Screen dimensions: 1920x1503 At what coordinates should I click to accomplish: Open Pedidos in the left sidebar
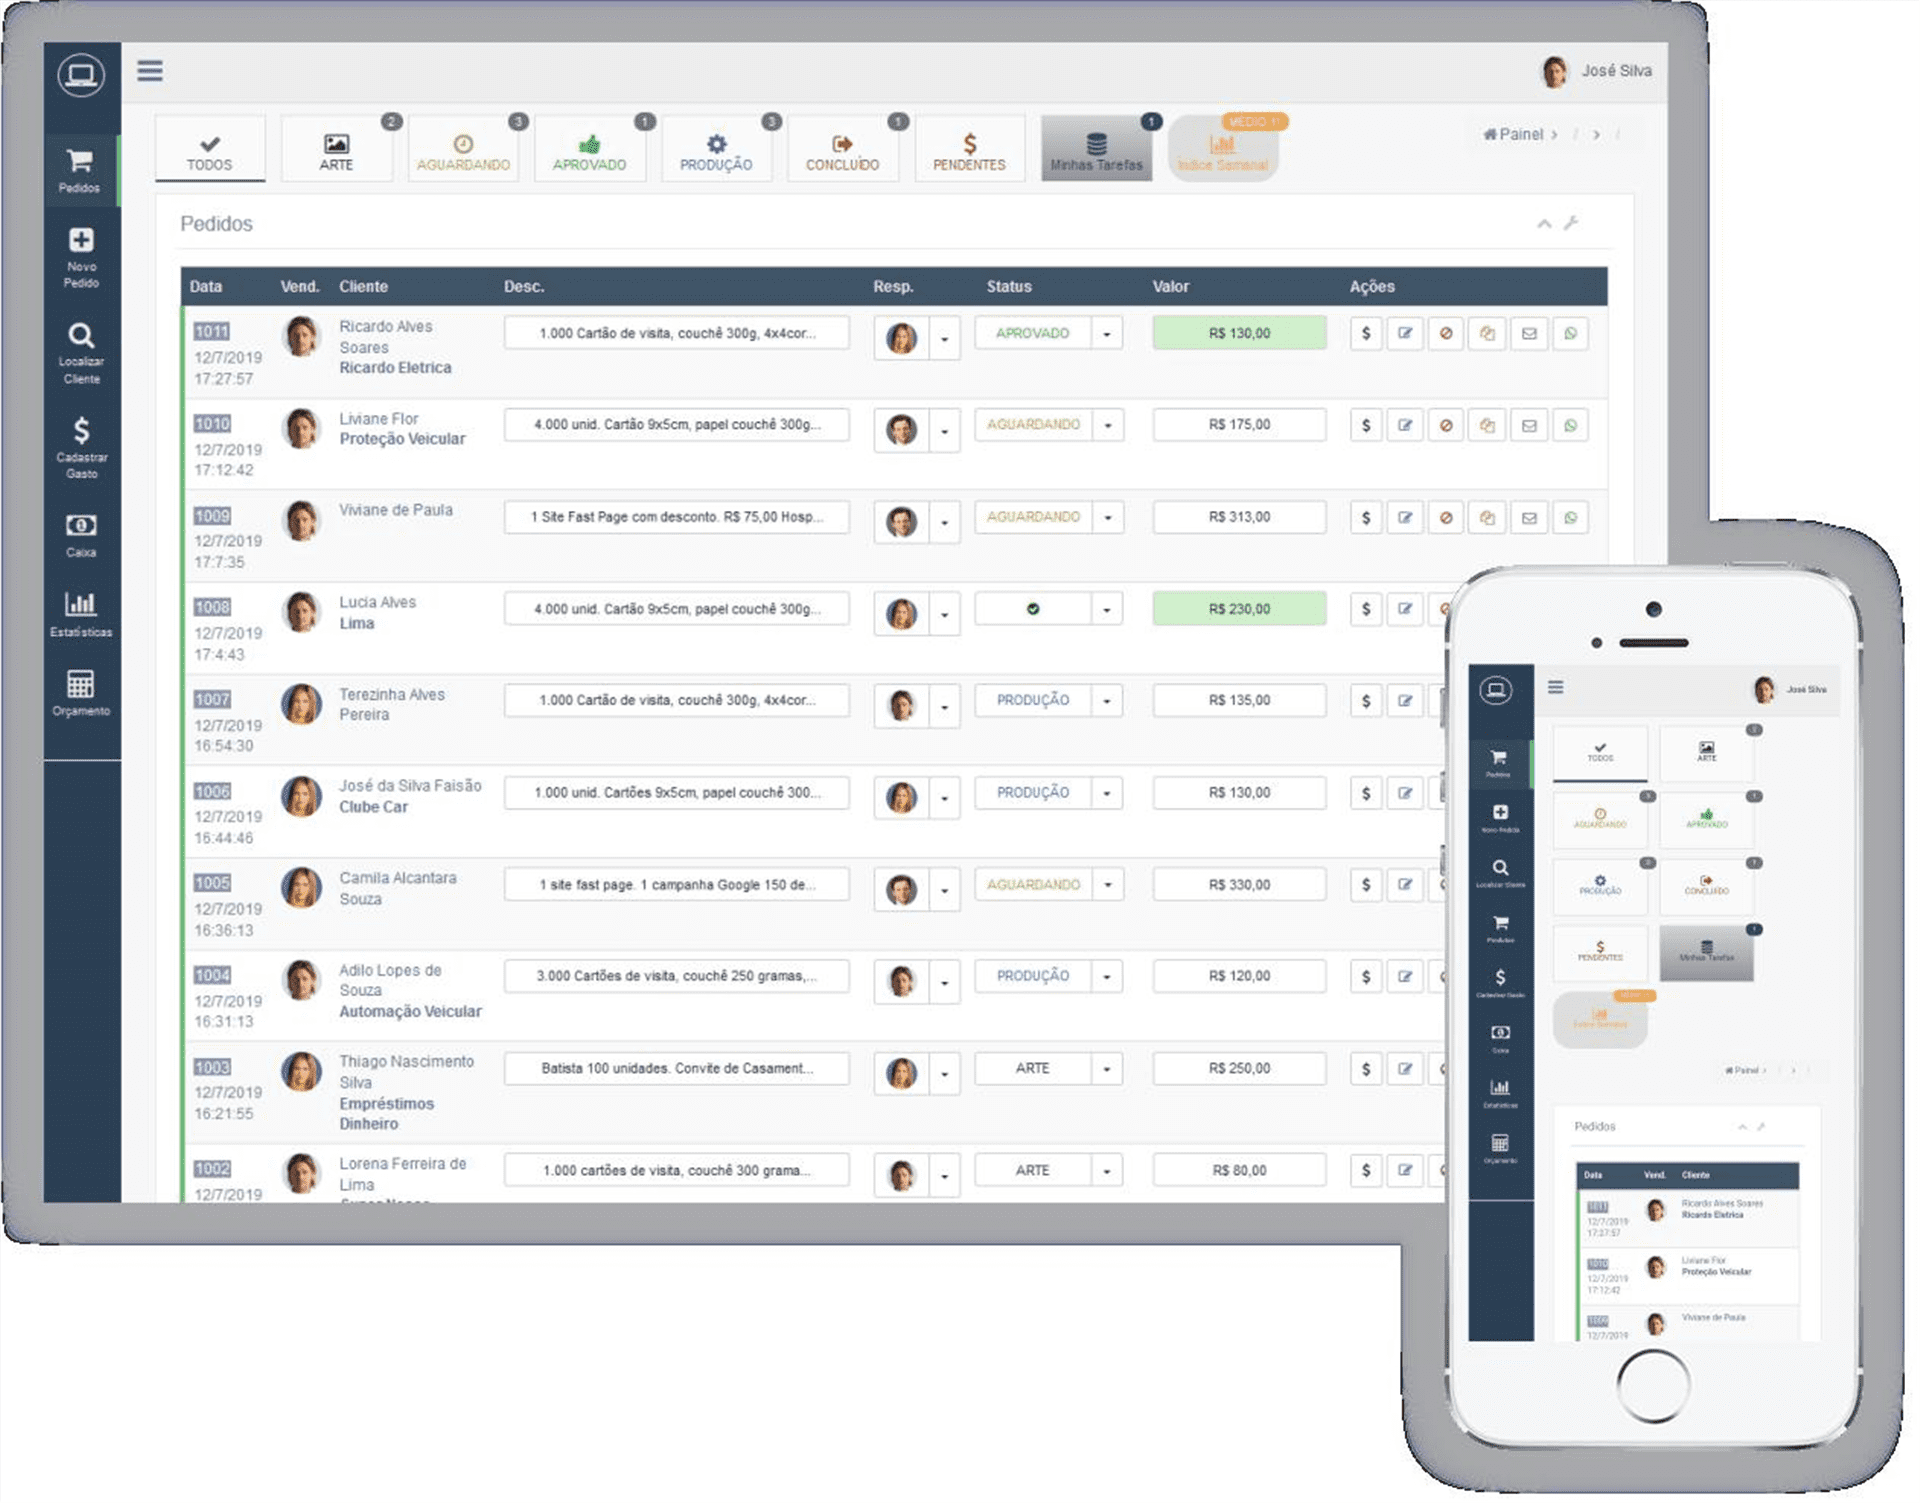[80, 170]
